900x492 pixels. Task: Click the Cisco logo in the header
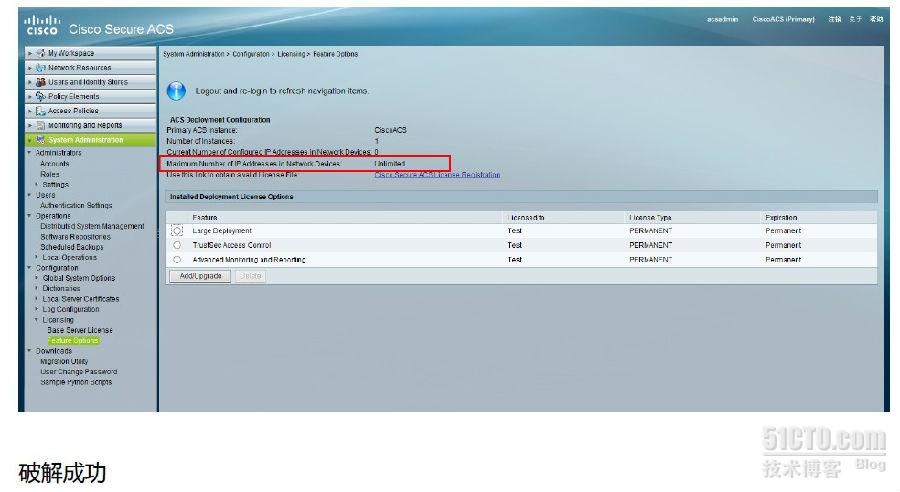coord(41,26)
